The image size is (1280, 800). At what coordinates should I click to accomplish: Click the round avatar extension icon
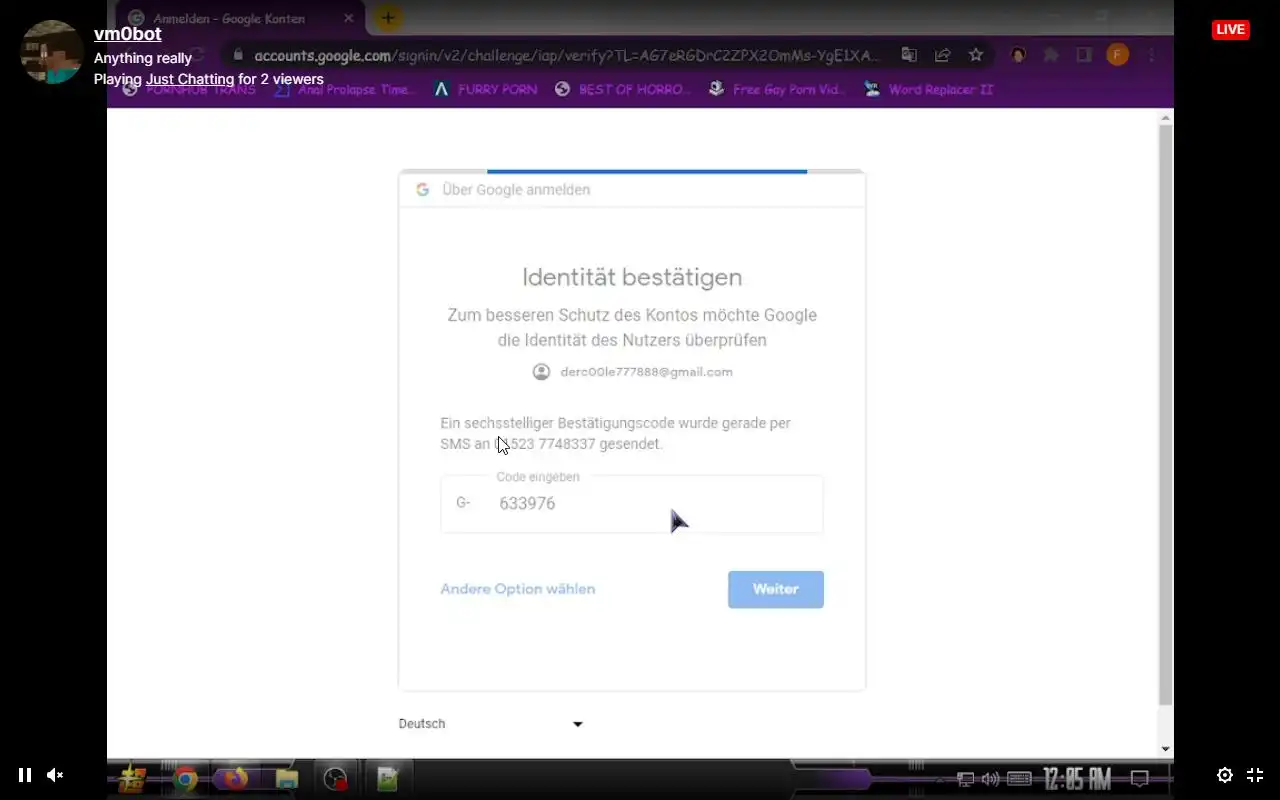pos(1018,55)
